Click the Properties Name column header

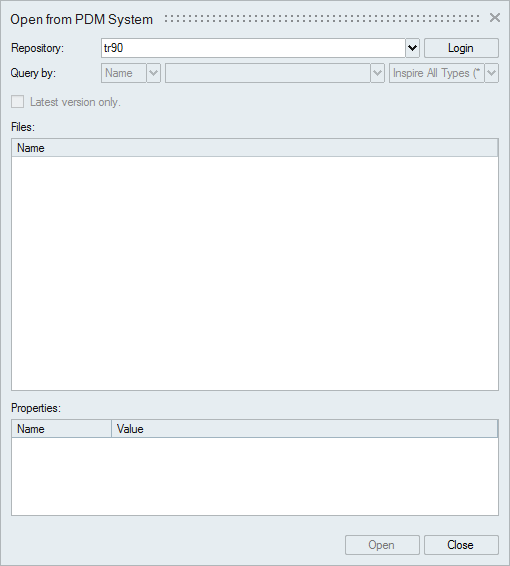pos(61,429)
